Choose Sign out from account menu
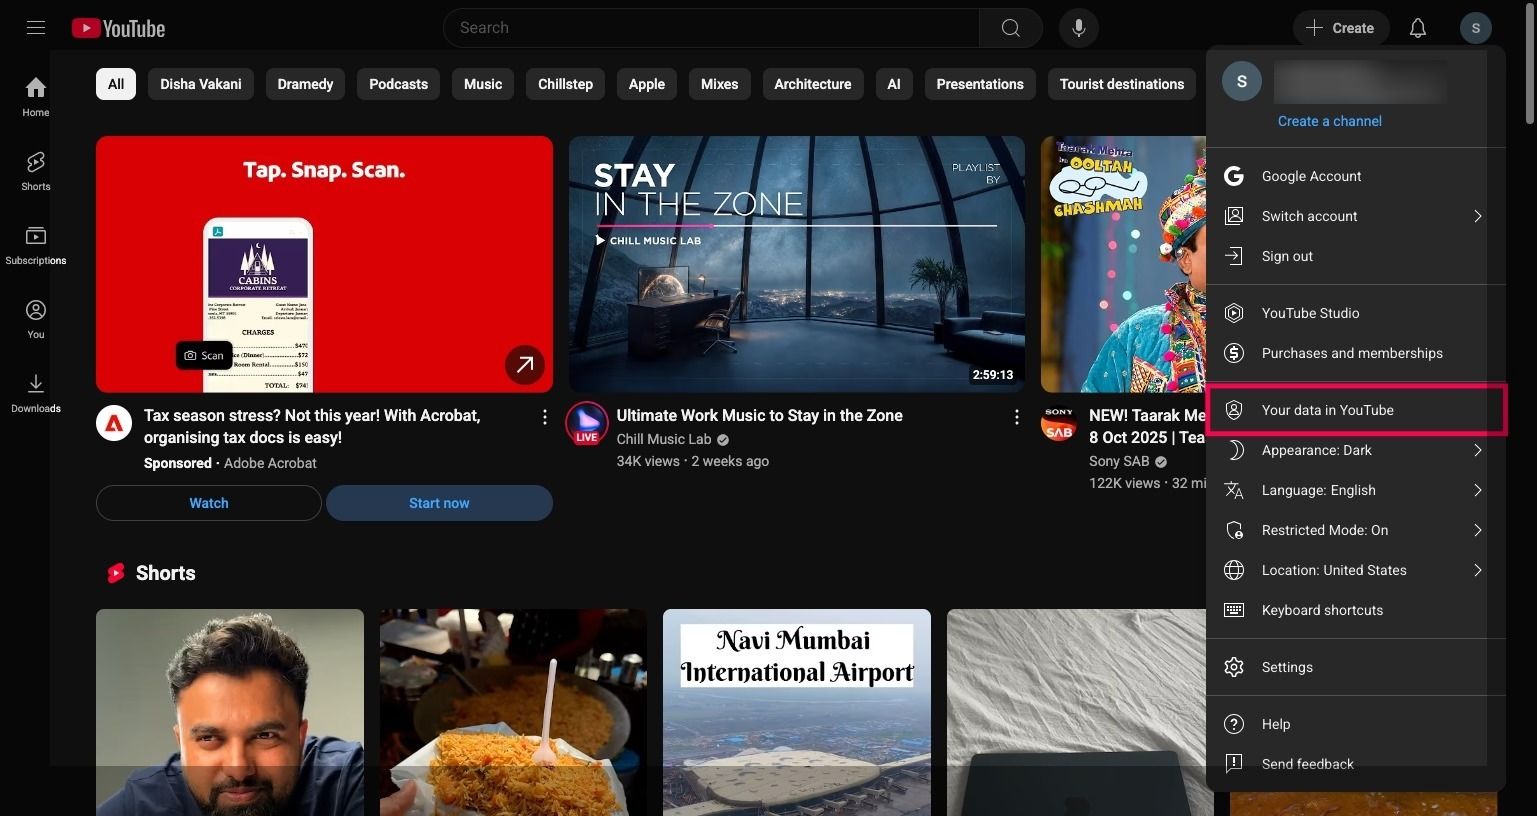This screenshot has height=816, width=1537. [1356, 256]
